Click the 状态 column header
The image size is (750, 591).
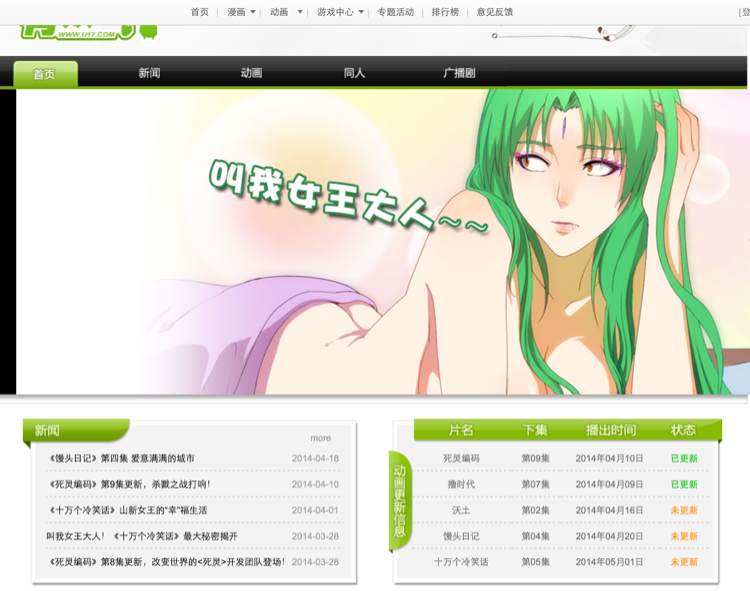(683, 430)
